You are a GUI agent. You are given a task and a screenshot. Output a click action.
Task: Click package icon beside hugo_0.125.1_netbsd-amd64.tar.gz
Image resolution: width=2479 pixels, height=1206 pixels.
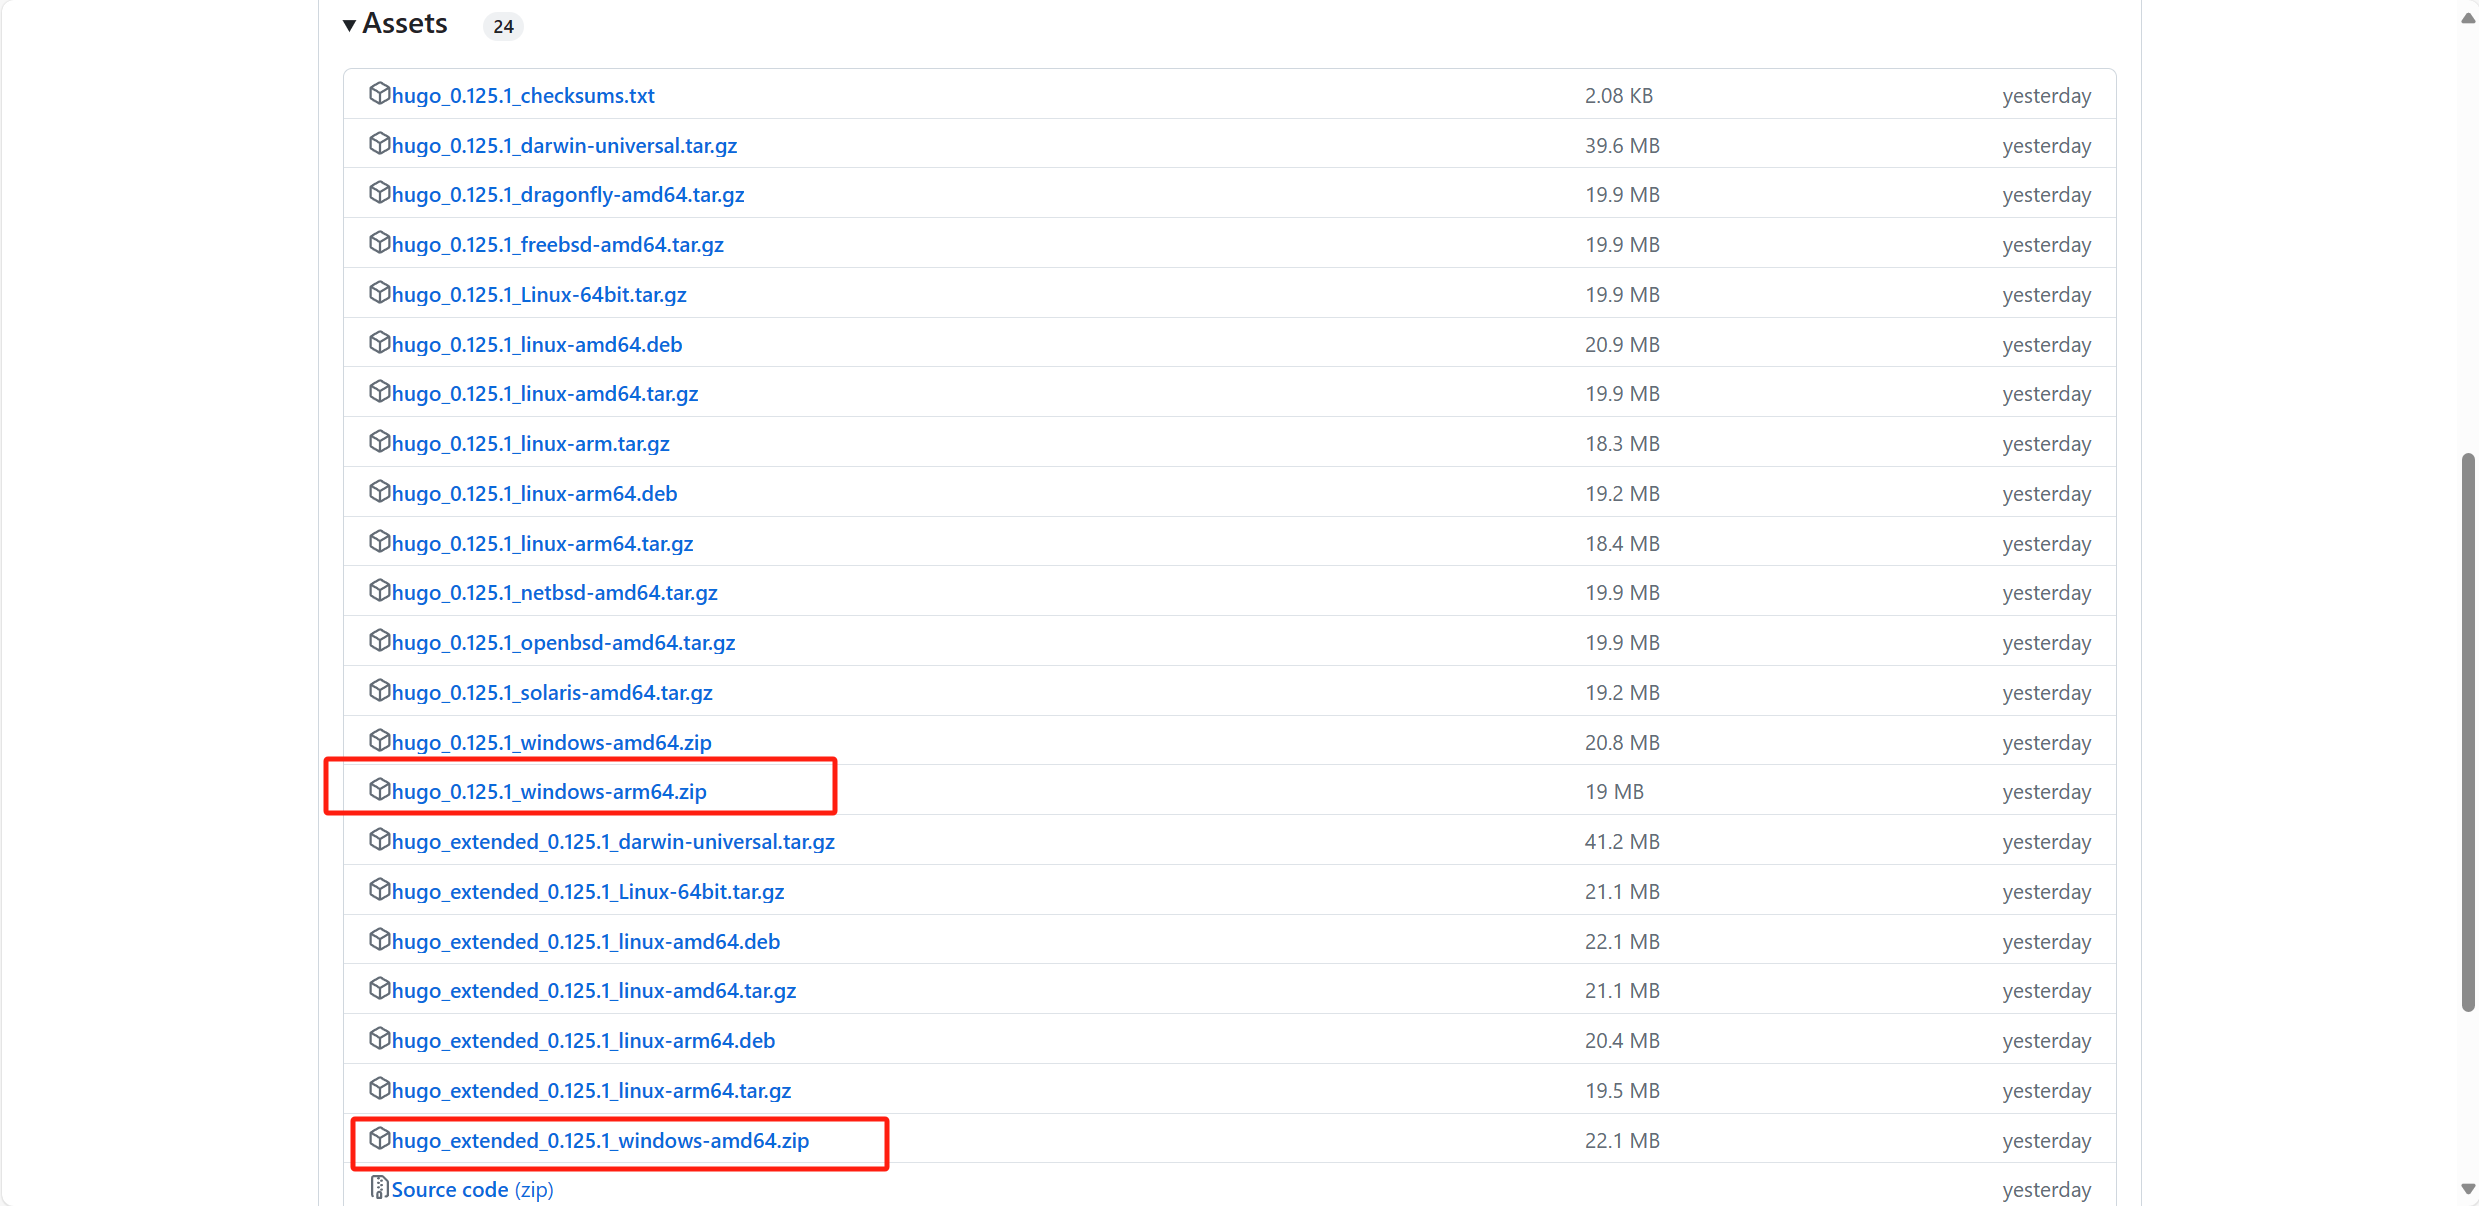(x=379, y=591)
